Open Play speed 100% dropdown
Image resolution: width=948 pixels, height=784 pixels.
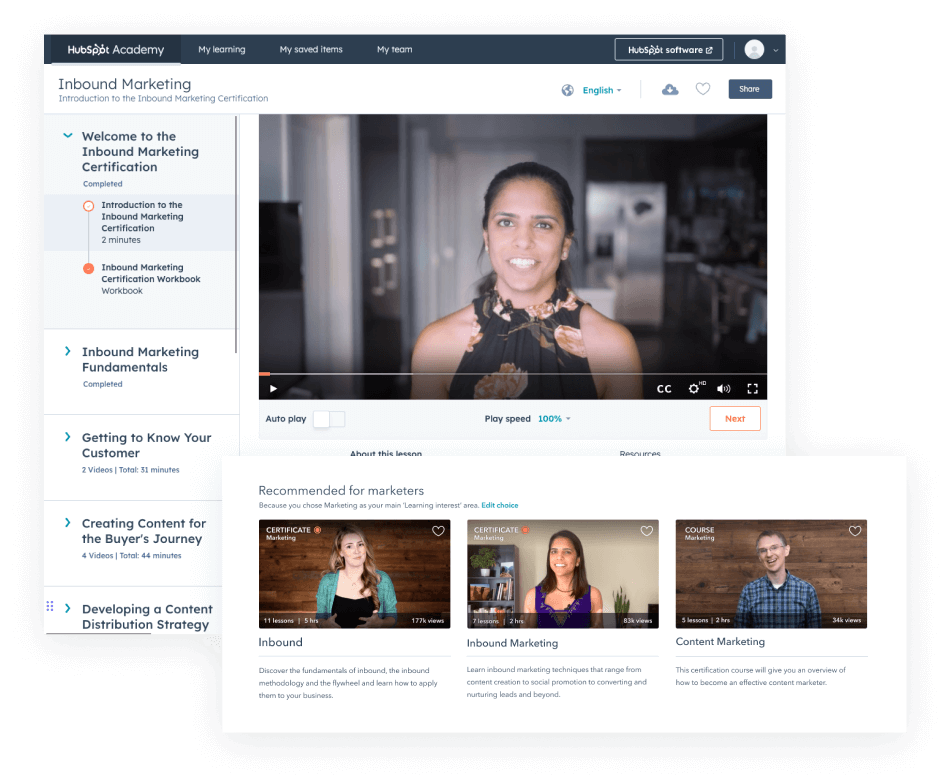(554, 419)
